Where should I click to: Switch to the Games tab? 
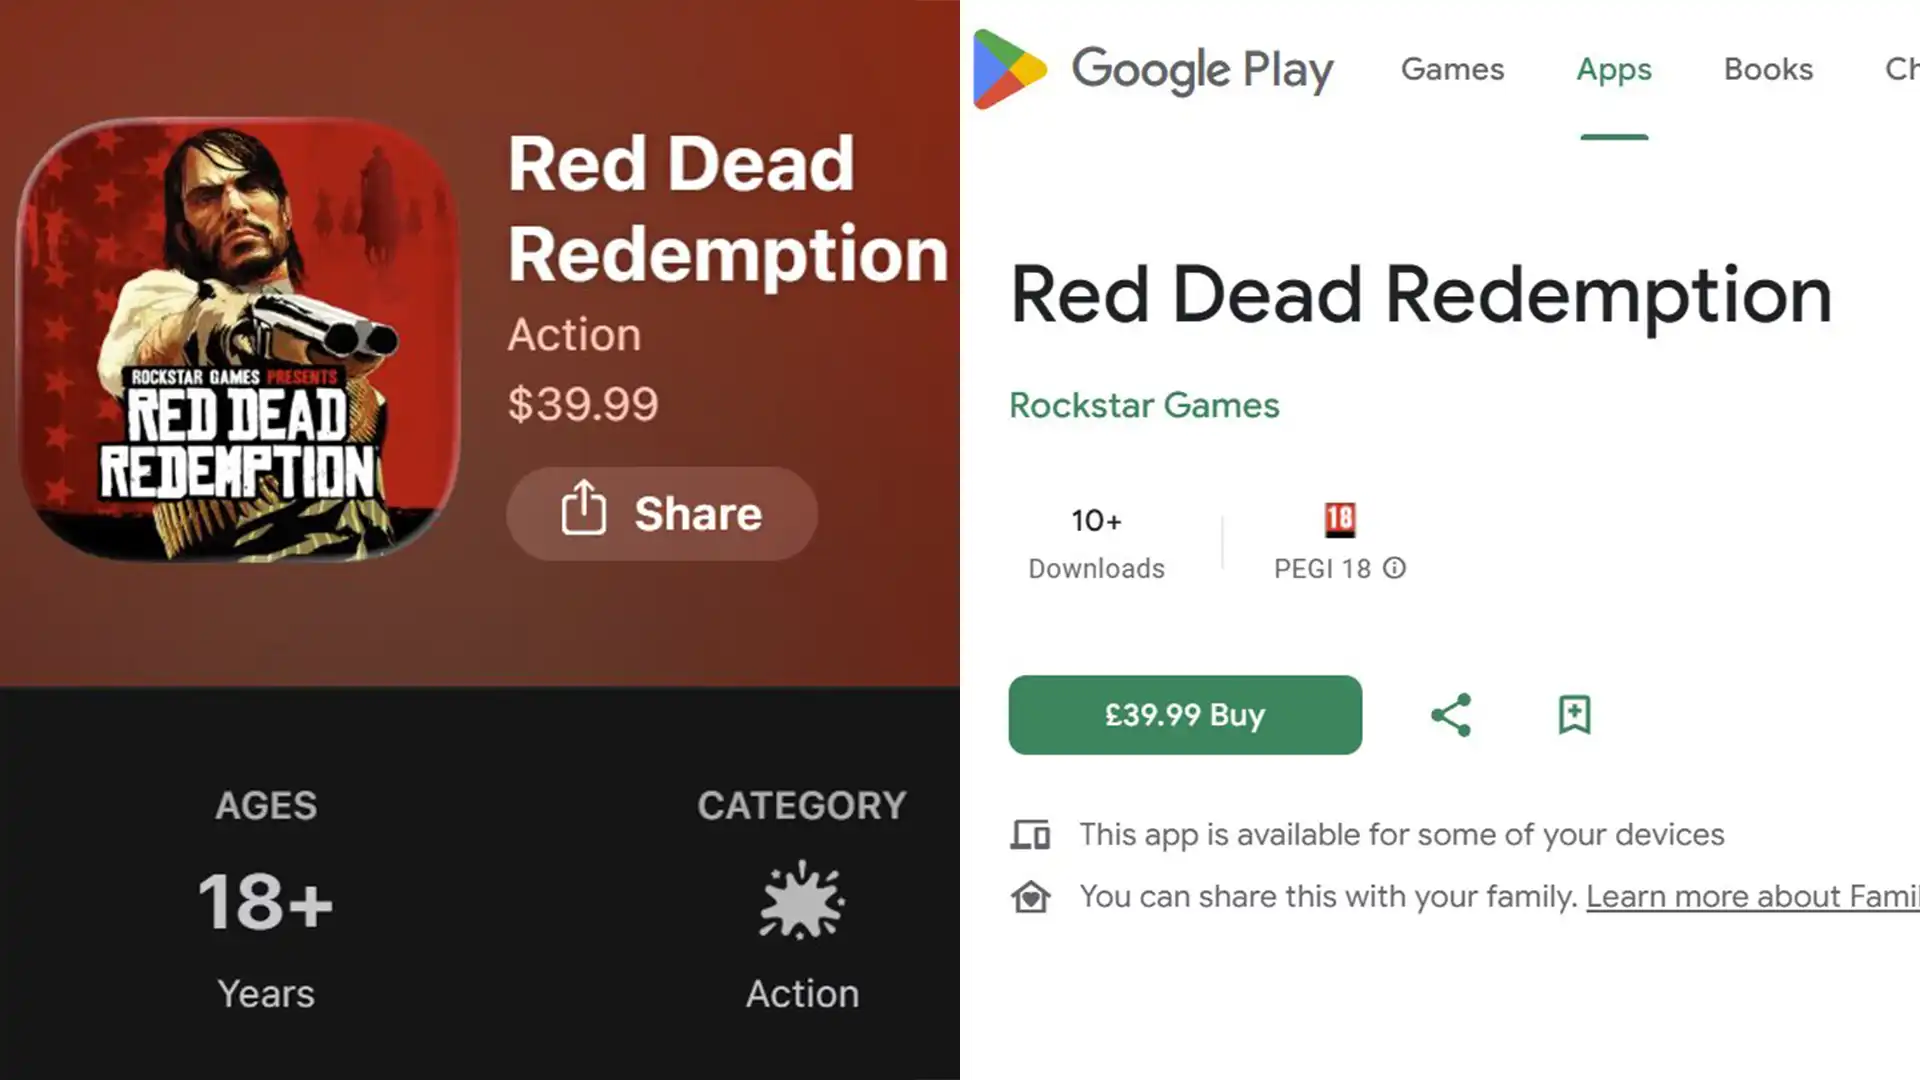[1452, 68]
